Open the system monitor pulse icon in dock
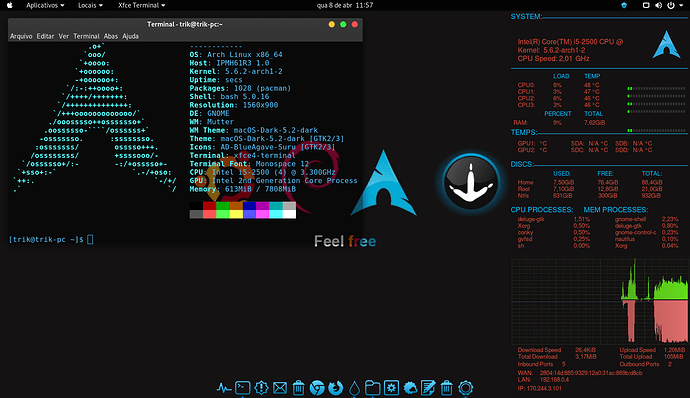This screenshot has height=398, width=690. [224, 388]
